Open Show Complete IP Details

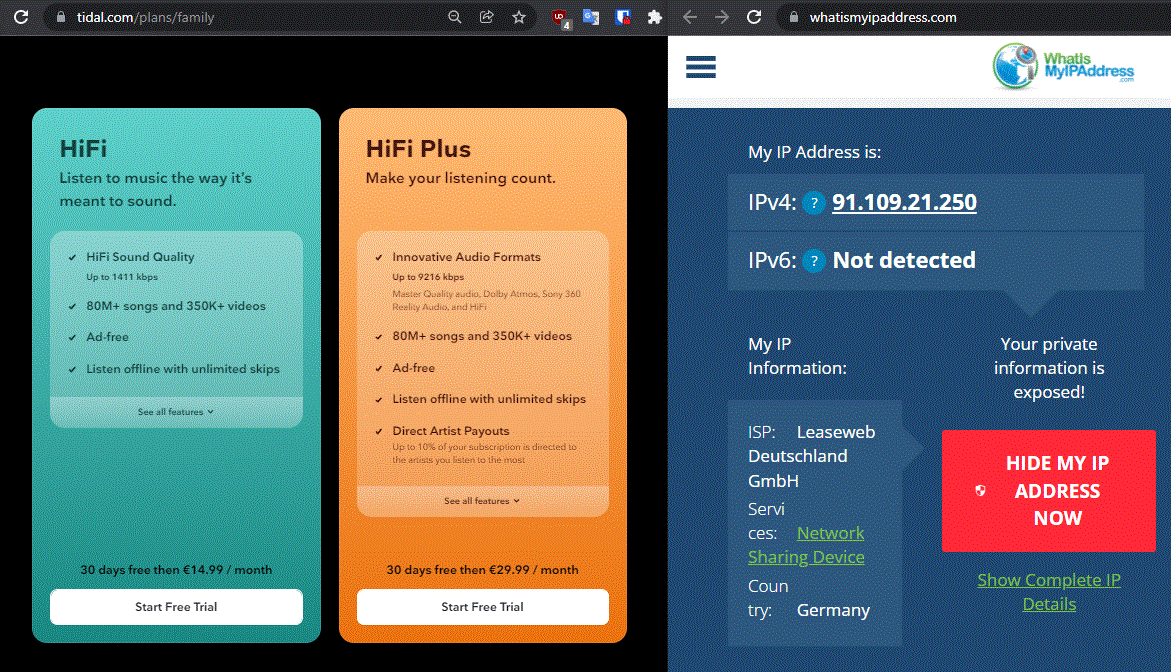1049,592
